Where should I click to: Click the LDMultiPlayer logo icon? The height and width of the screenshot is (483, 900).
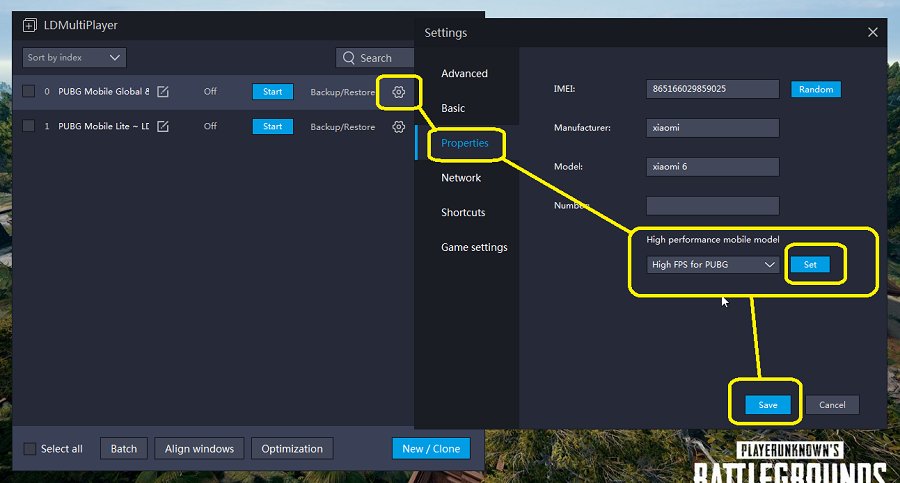[29, 25]
